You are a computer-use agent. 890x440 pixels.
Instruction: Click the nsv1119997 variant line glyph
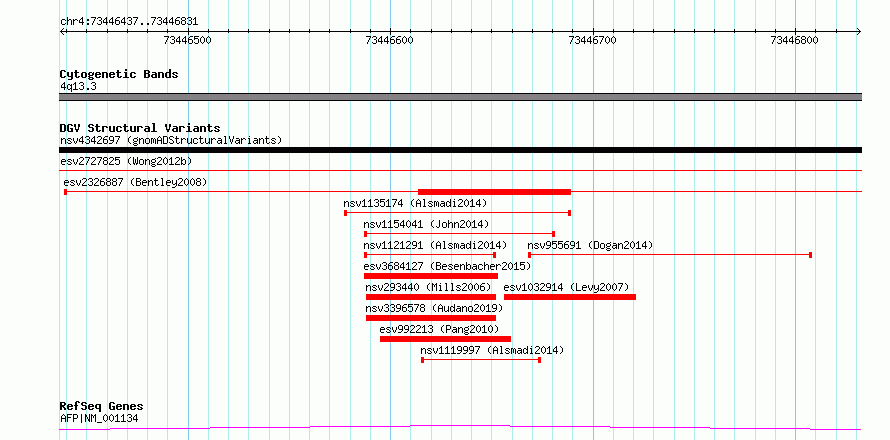coord(481,360)
